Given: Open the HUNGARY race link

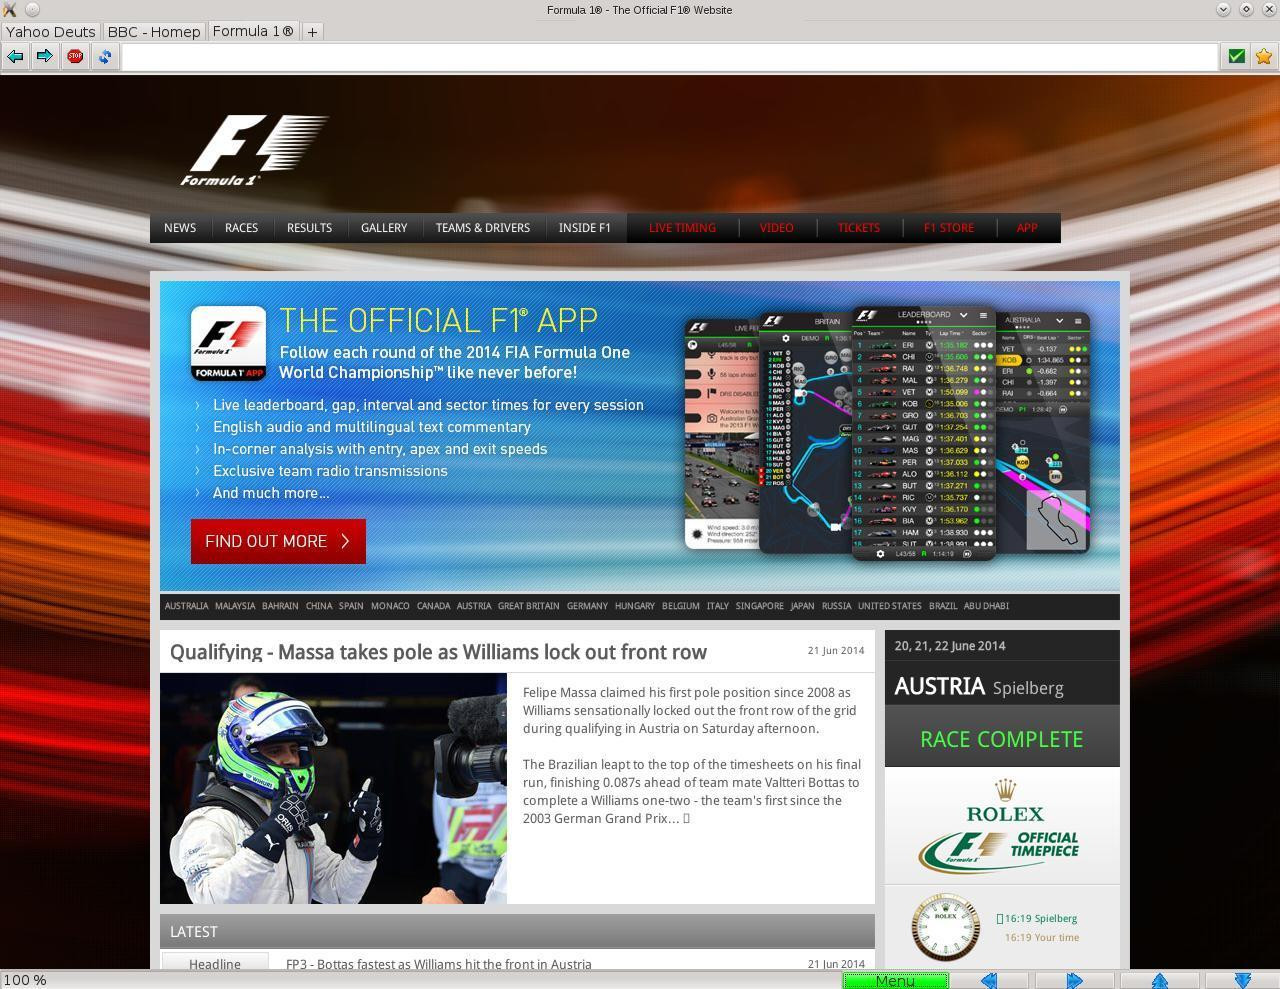Looking at the screenshot, I should point(635,606).
